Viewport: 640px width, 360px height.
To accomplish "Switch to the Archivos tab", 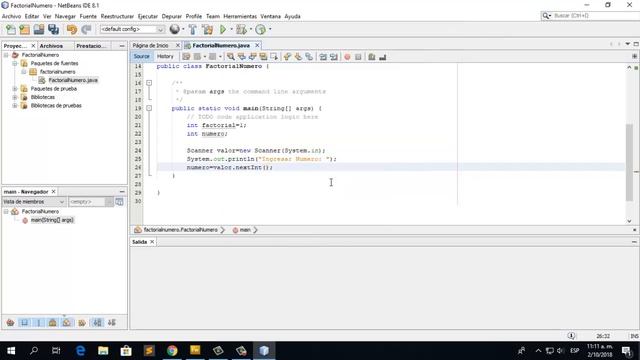I will 51,46.
